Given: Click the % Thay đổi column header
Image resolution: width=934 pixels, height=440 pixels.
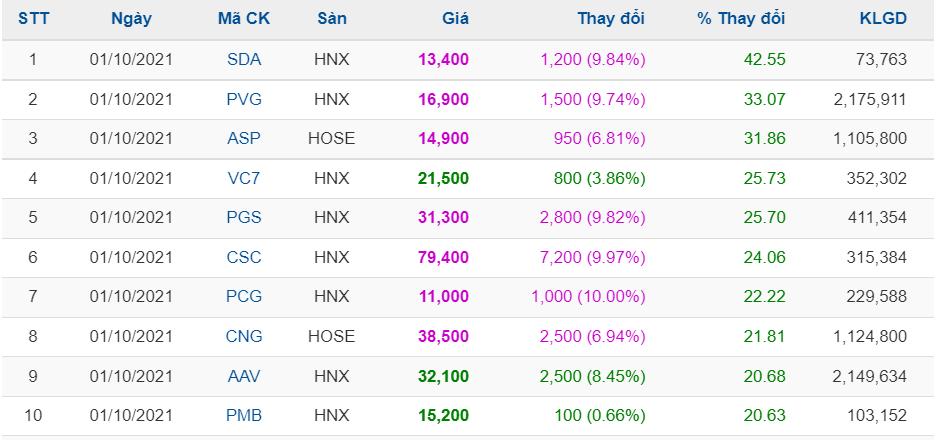Looking at the screenshot, I should point(742,19).
